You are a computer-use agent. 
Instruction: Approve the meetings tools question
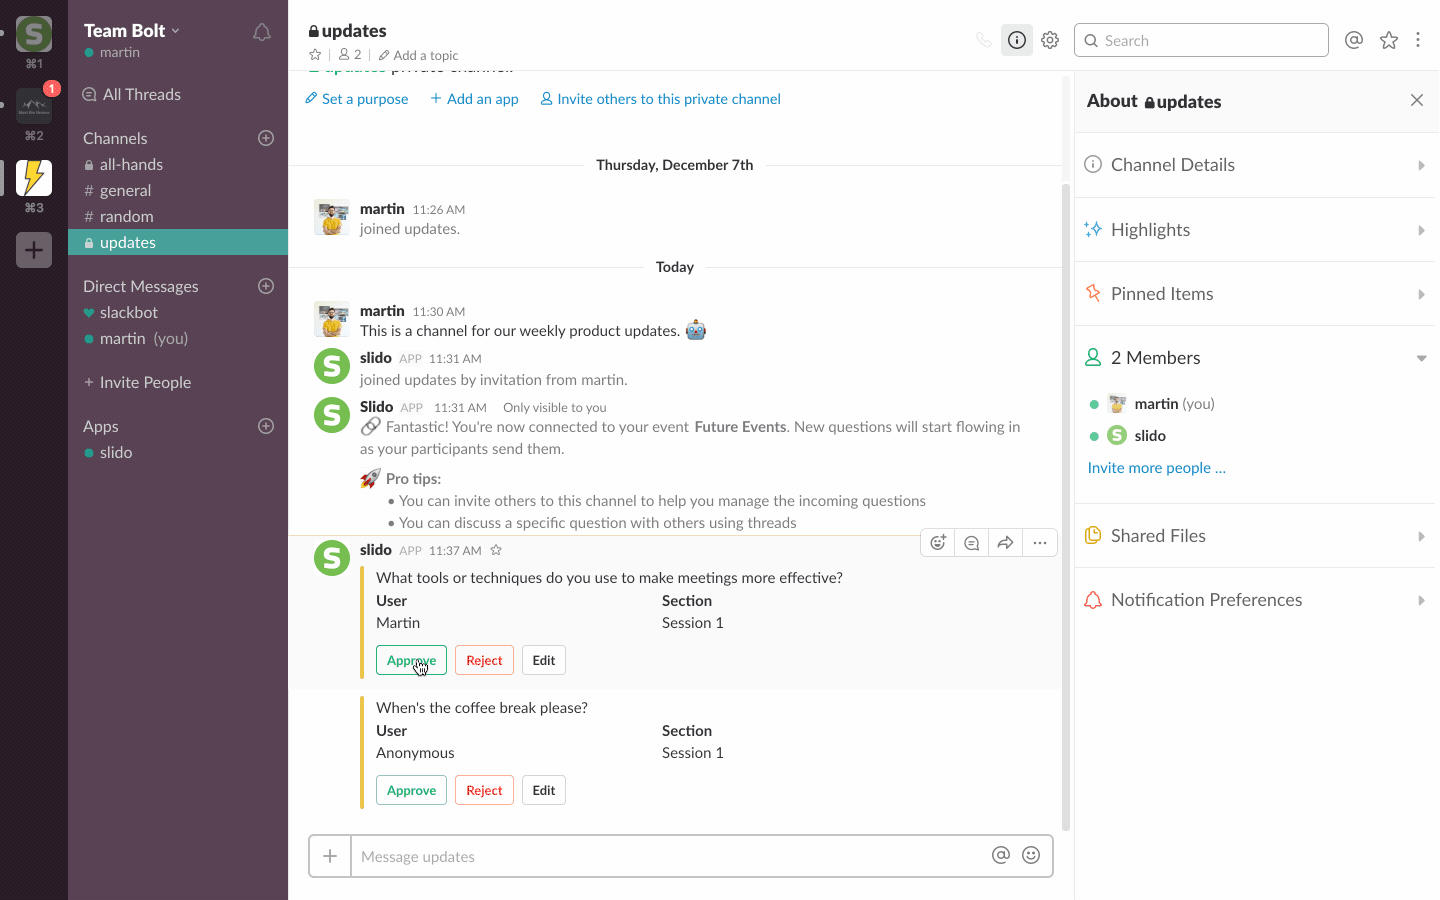pyautogui.click(x=411, y=660)
